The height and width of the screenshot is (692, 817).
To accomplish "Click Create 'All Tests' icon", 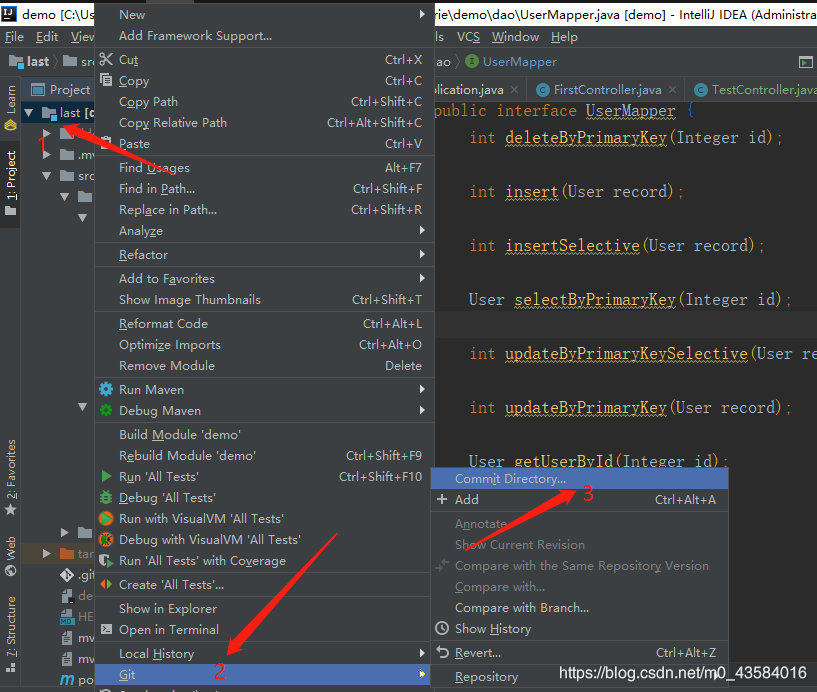I will coord(106,584).
